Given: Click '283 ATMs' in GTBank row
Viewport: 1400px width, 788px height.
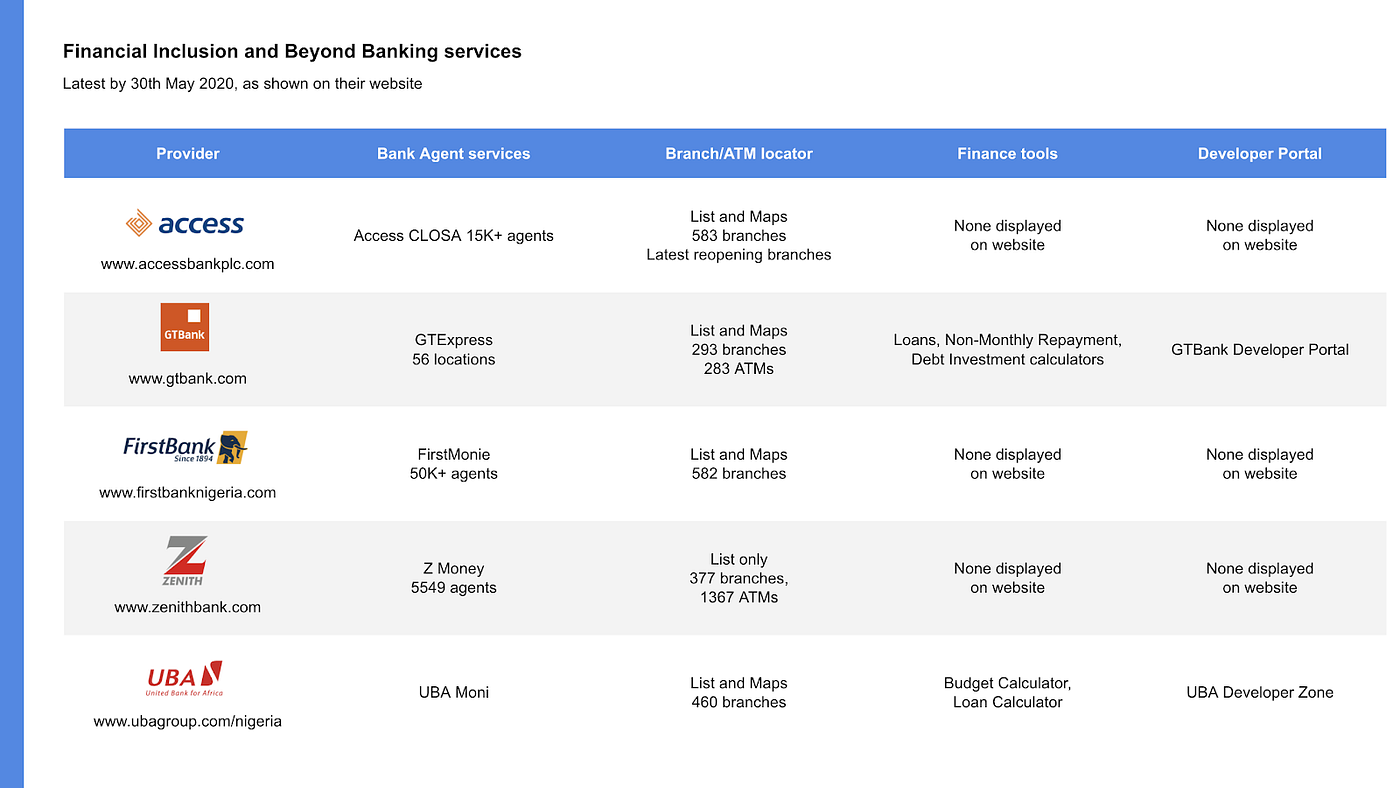Looking at the screenshot, I should coord(739,369).
